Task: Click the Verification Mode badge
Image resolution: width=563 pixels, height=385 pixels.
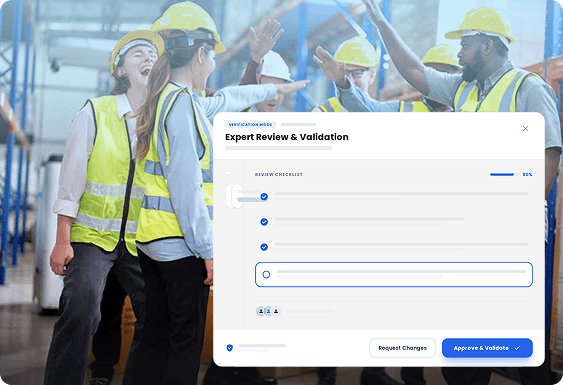Action: (250, 125)
